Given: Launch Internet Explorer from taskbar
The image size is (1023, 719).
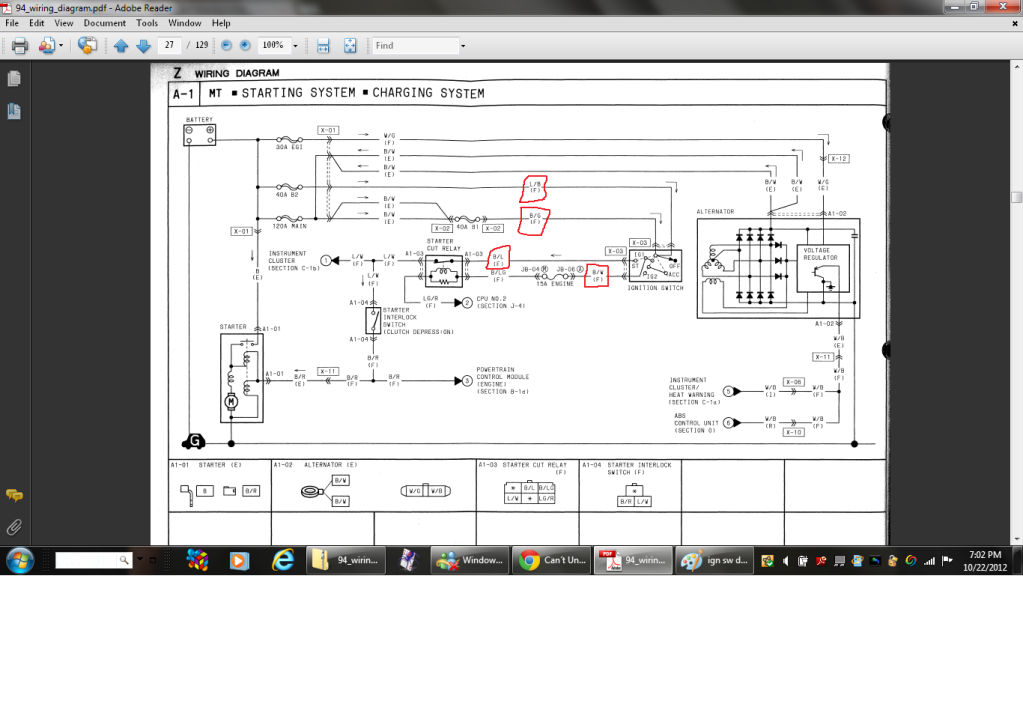Looking at the screenshot, I should [282, 560].
